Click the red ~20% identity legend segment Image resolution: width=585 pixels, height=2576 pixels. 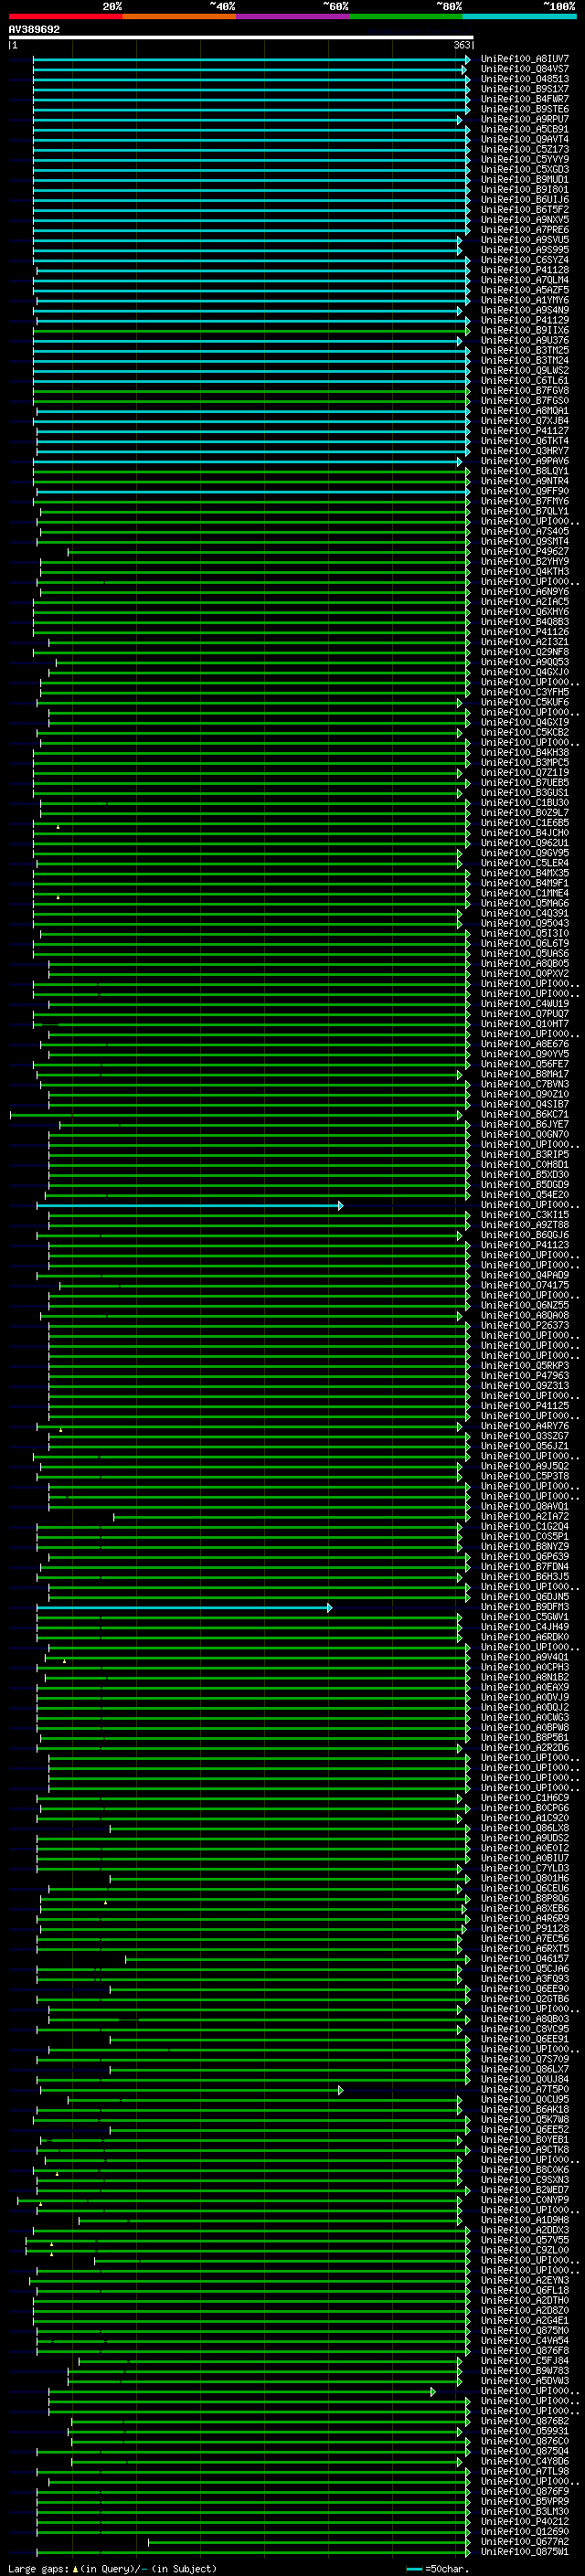(x=65, y=16)
